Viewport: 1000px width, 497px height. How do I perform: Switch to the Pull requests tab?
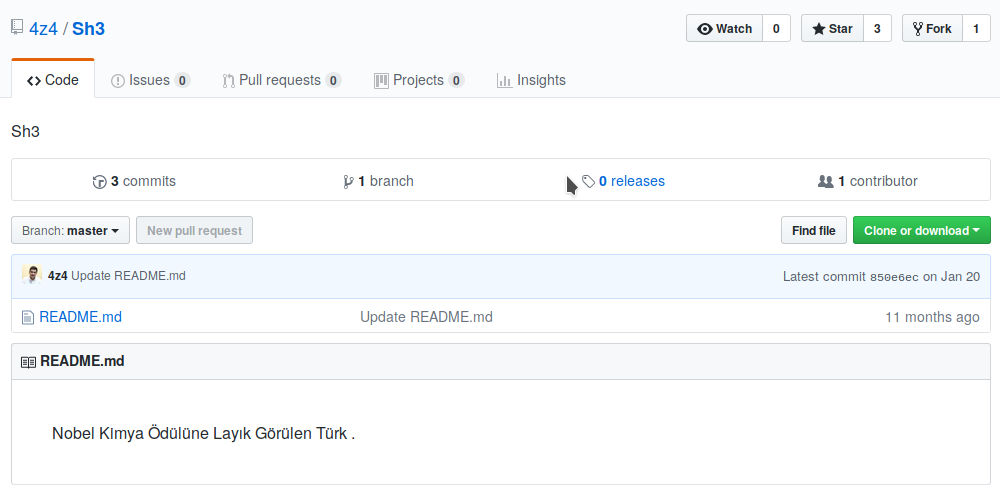tap(281, 80)
